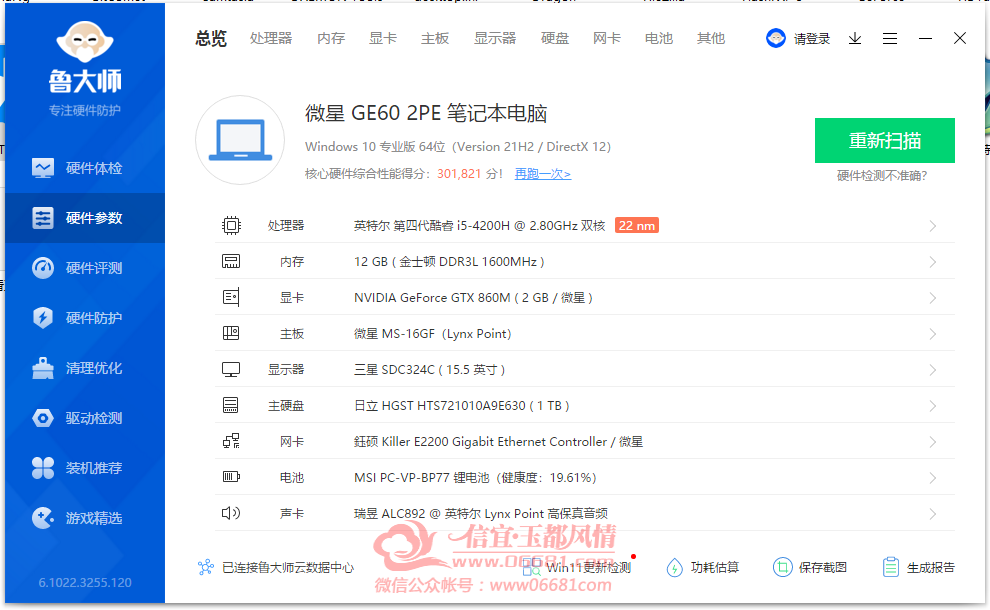Open 游戏精选 in sidebar
The image size is (990, 610).
[85, 518]
